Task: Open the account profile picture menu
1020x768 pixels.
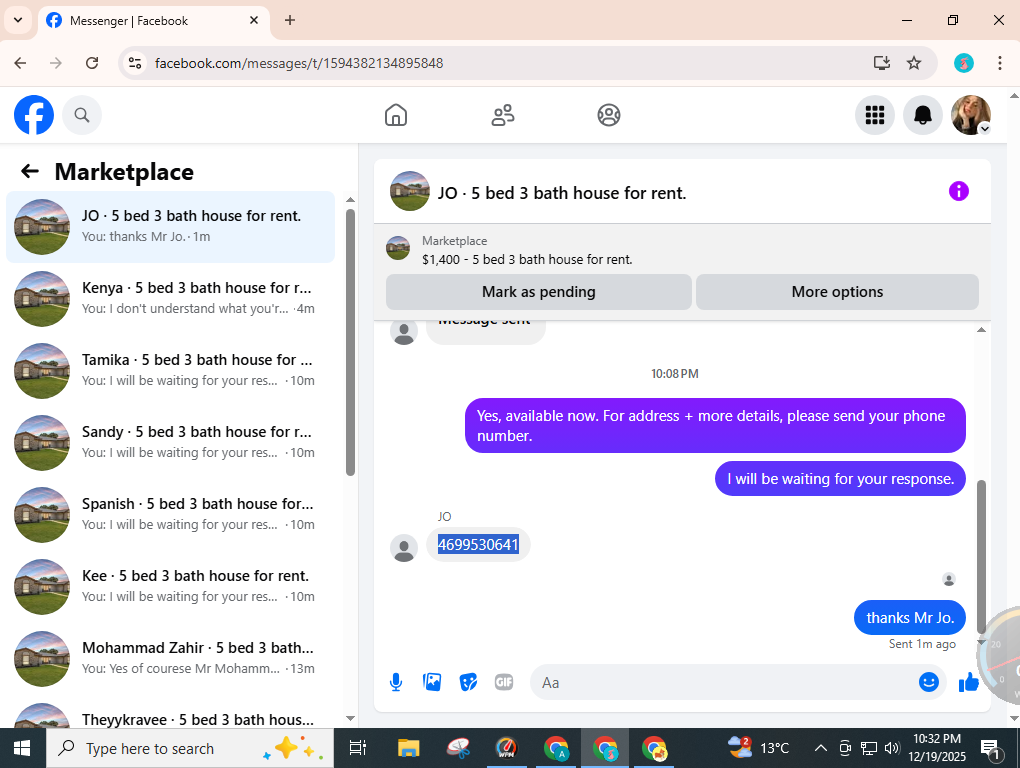Action: (971, 115)
